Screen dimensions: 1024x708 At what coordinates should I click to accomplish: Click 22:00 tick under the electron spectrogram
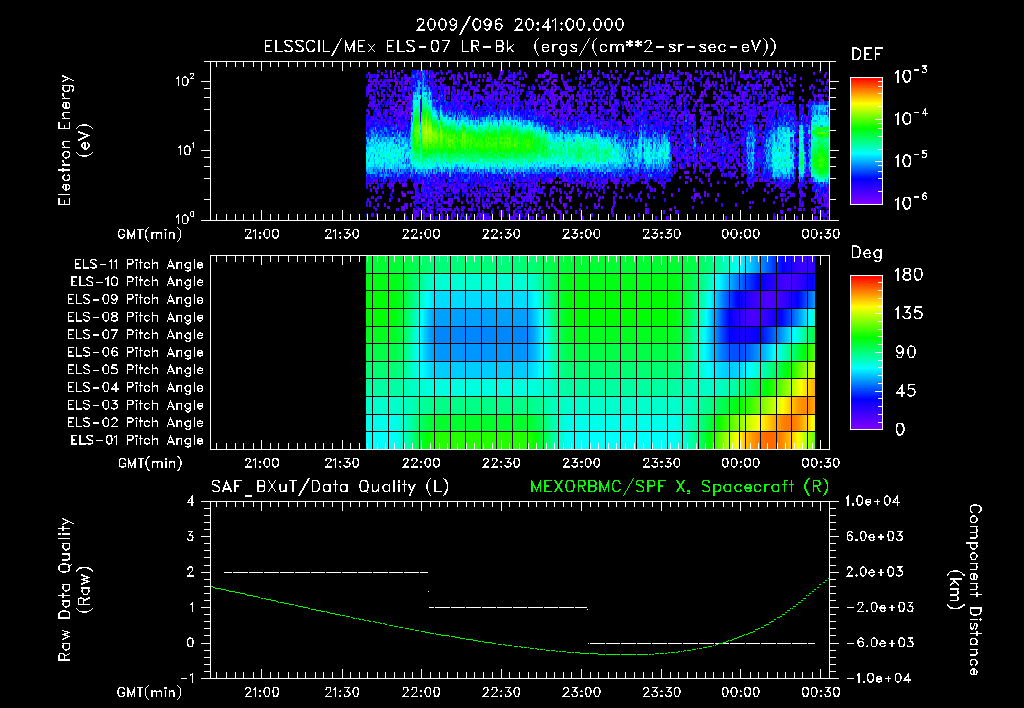[421, 234]
